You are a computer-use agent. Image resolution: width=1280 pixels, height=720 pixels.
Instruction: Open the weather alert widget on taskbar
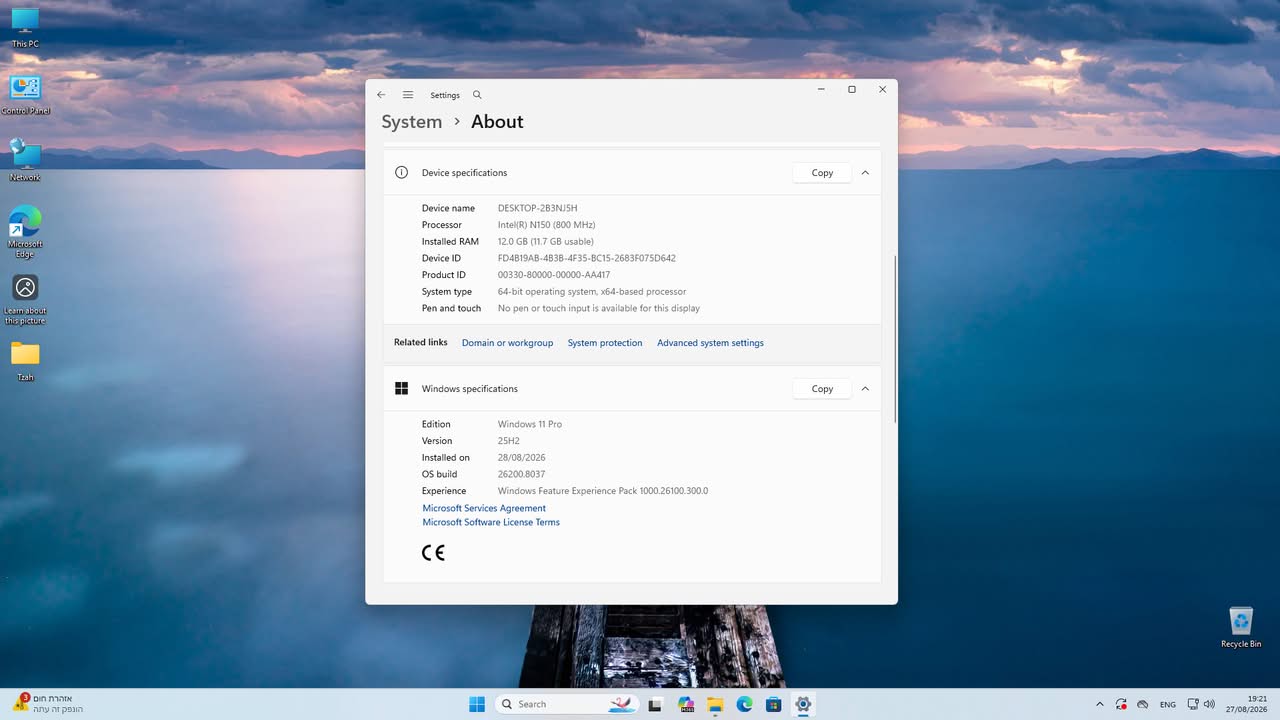[48, 704]
